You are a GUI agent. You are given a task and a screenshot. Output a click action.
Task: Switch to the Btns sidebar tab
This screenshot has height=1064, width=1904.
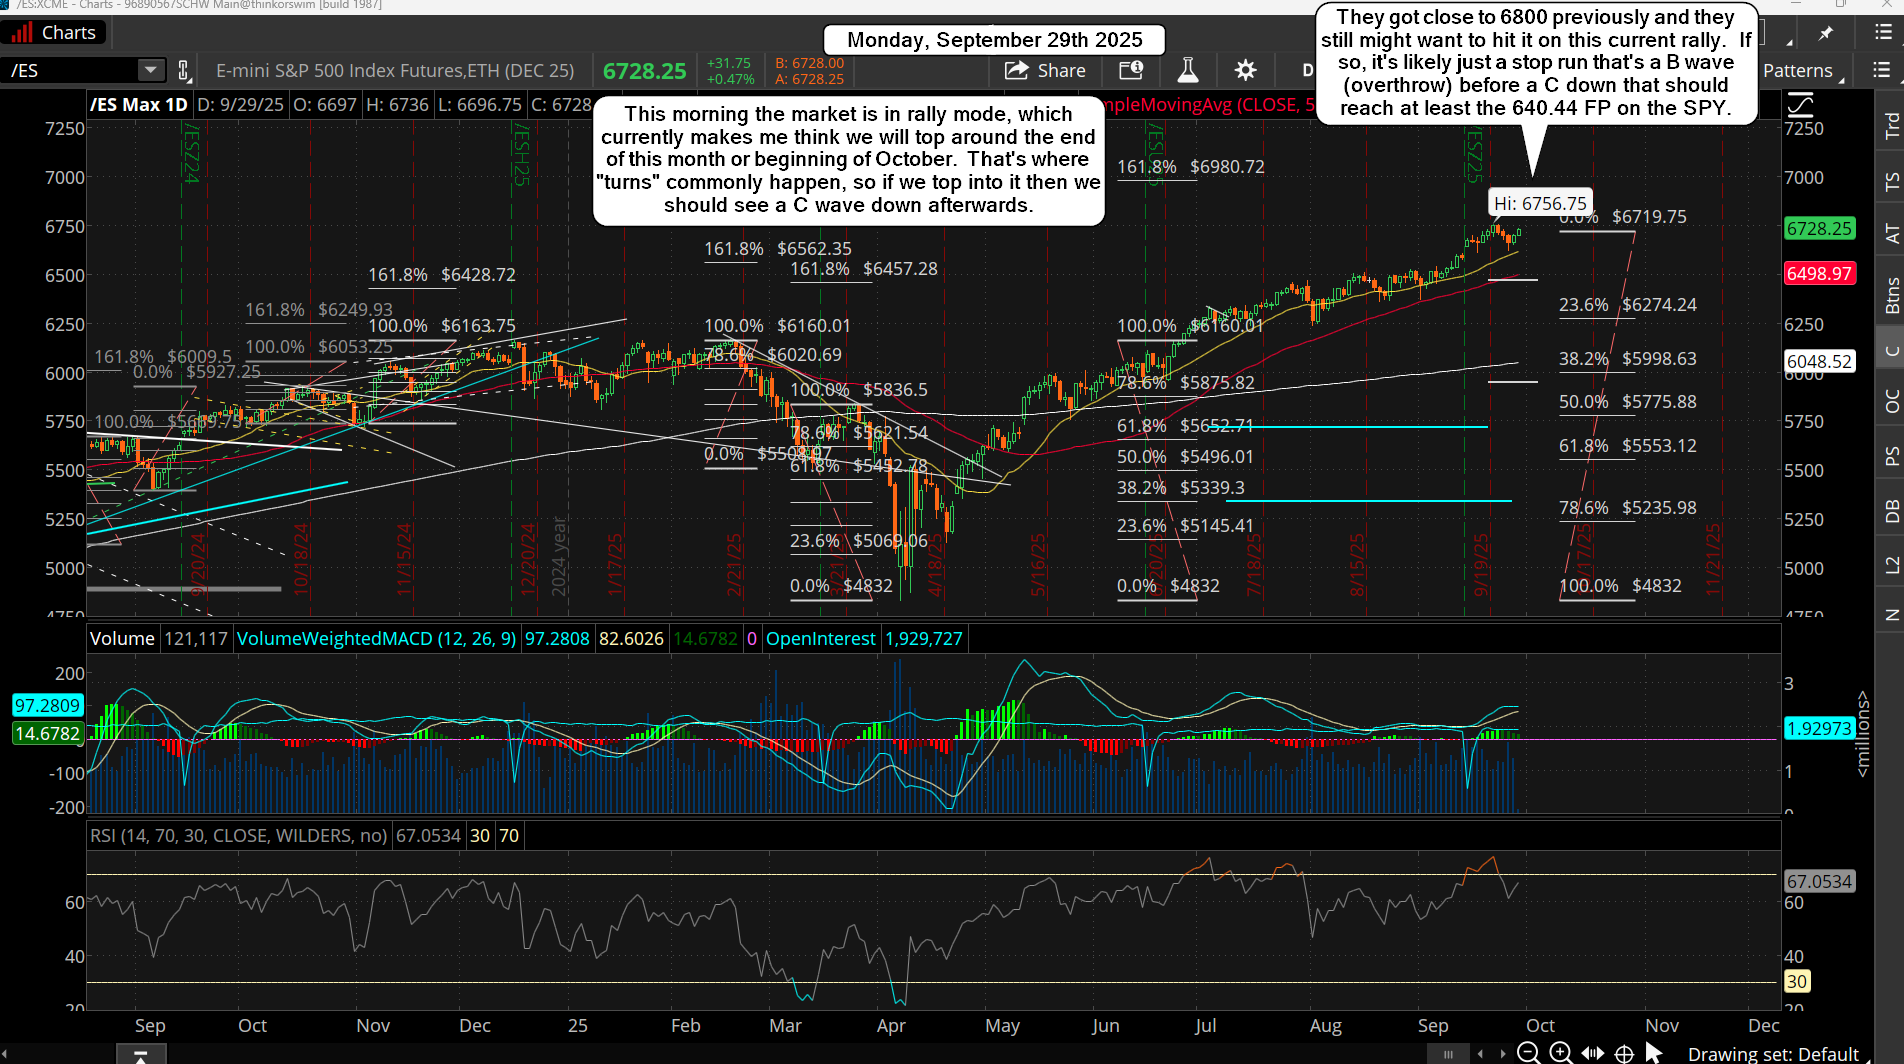pyautogui.click(x=1890, y=295)
